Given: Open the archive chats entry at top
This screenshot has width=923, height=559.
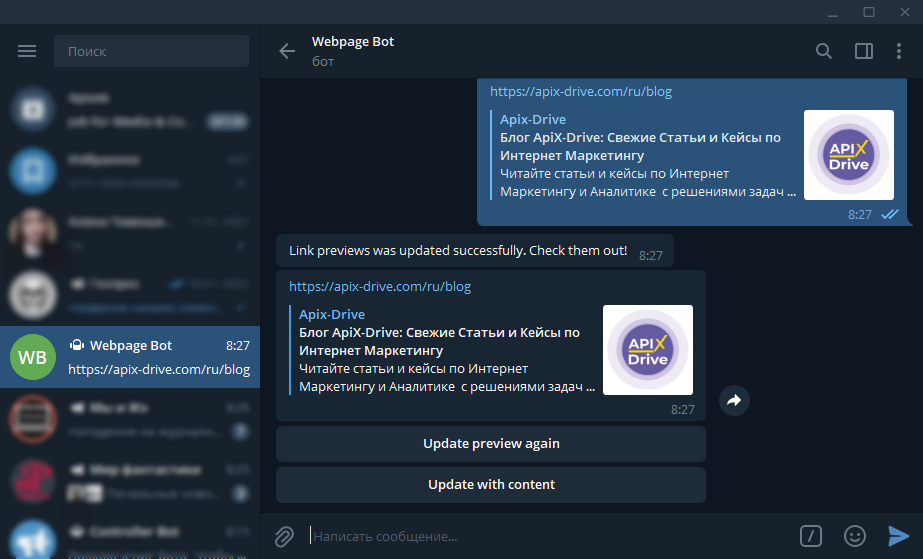Looking at the screenshot, I should pyautogui.click(x=130, y=109).
